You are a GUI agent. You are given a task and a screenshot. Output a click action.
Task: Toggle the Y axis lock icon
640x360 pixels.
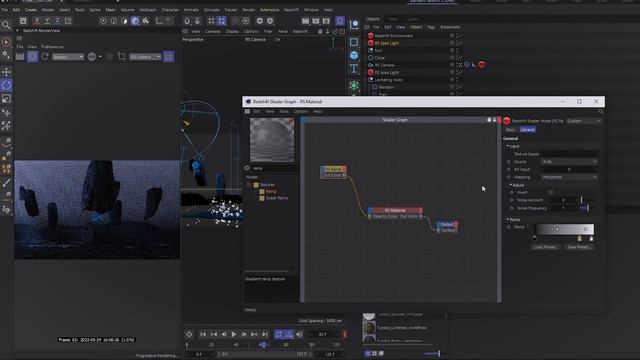[47, 20]
